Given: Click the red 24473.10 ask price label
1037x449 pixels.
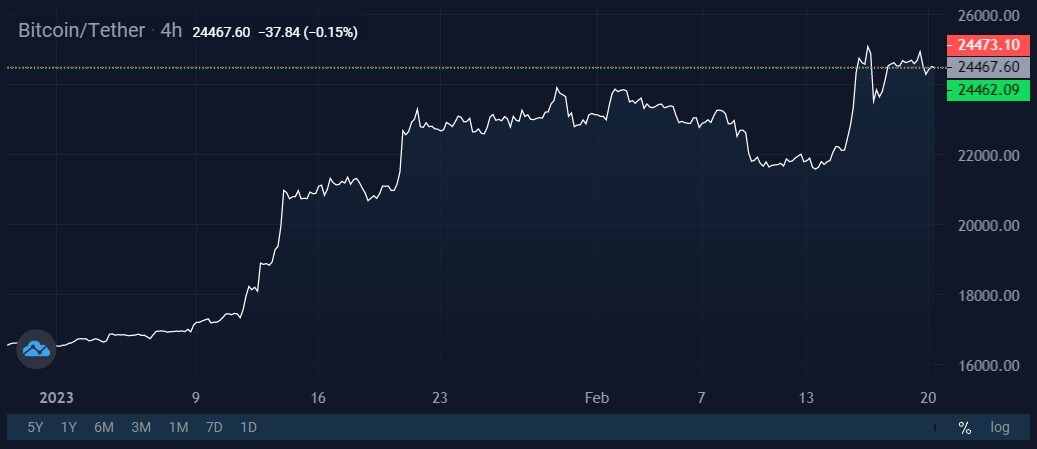Looking at the screenshot, I should pos(988,46).
